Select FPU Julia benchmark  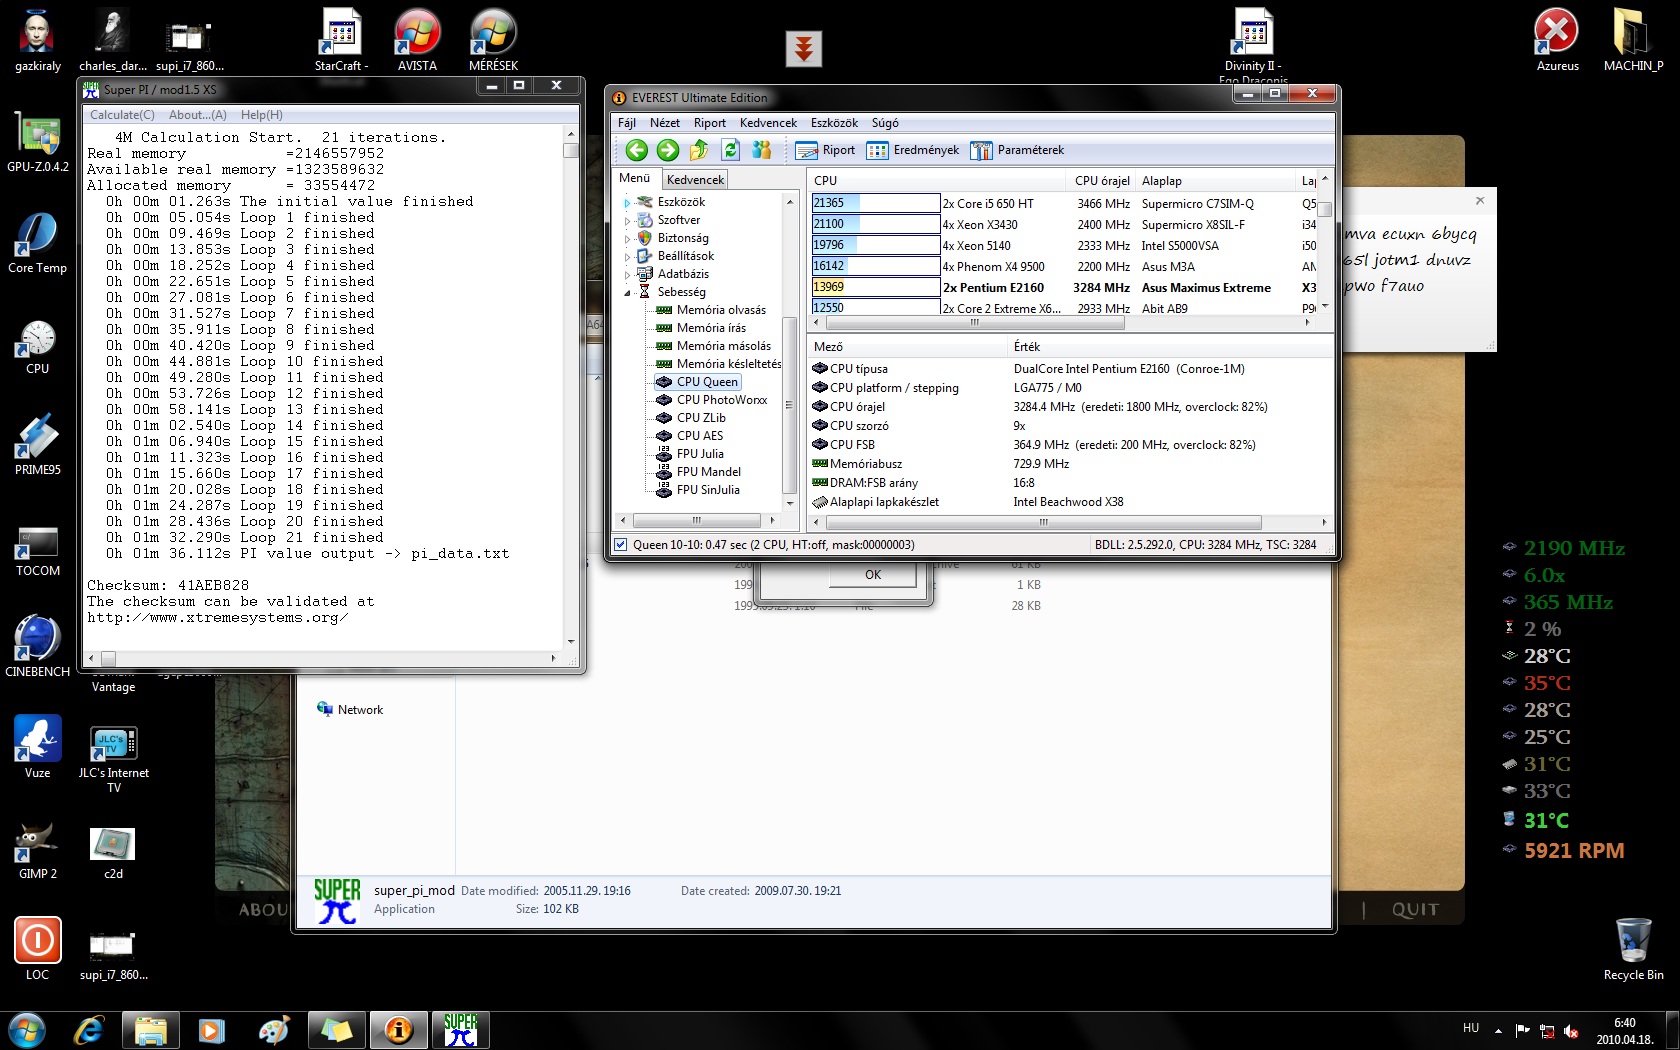[700, 454]
